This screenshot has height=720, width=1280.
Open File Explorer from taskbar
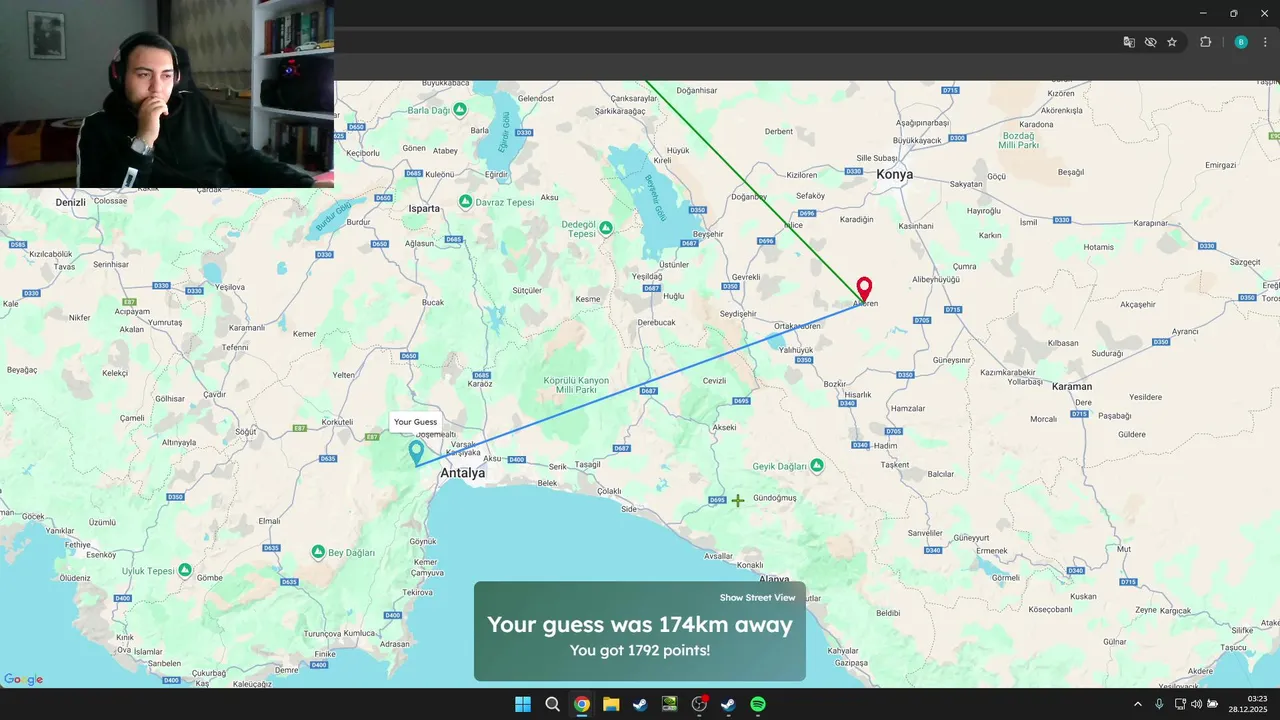(x=611, y=704)
